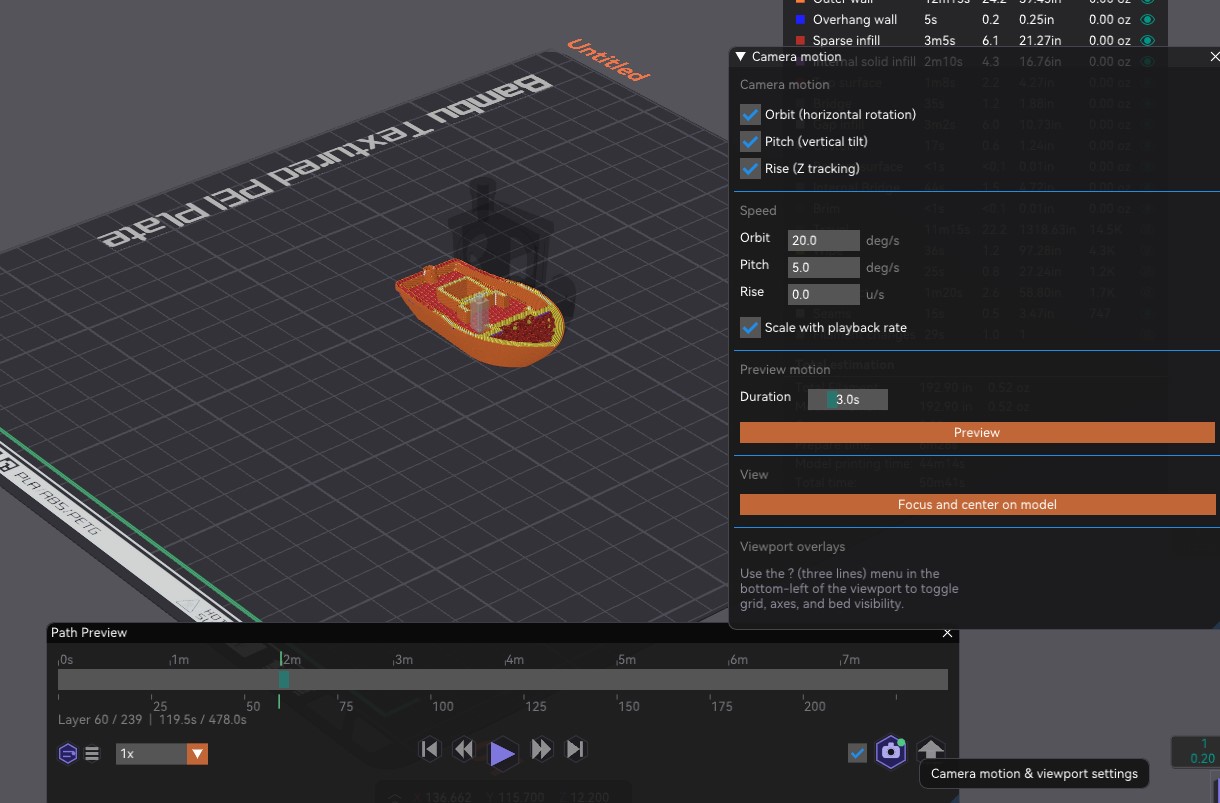Image resolution: width=1220 pixels, height=803 pixels.
Task: Disable Scale with playback rate
Action: pyautogui.click(x=750, y=327)
